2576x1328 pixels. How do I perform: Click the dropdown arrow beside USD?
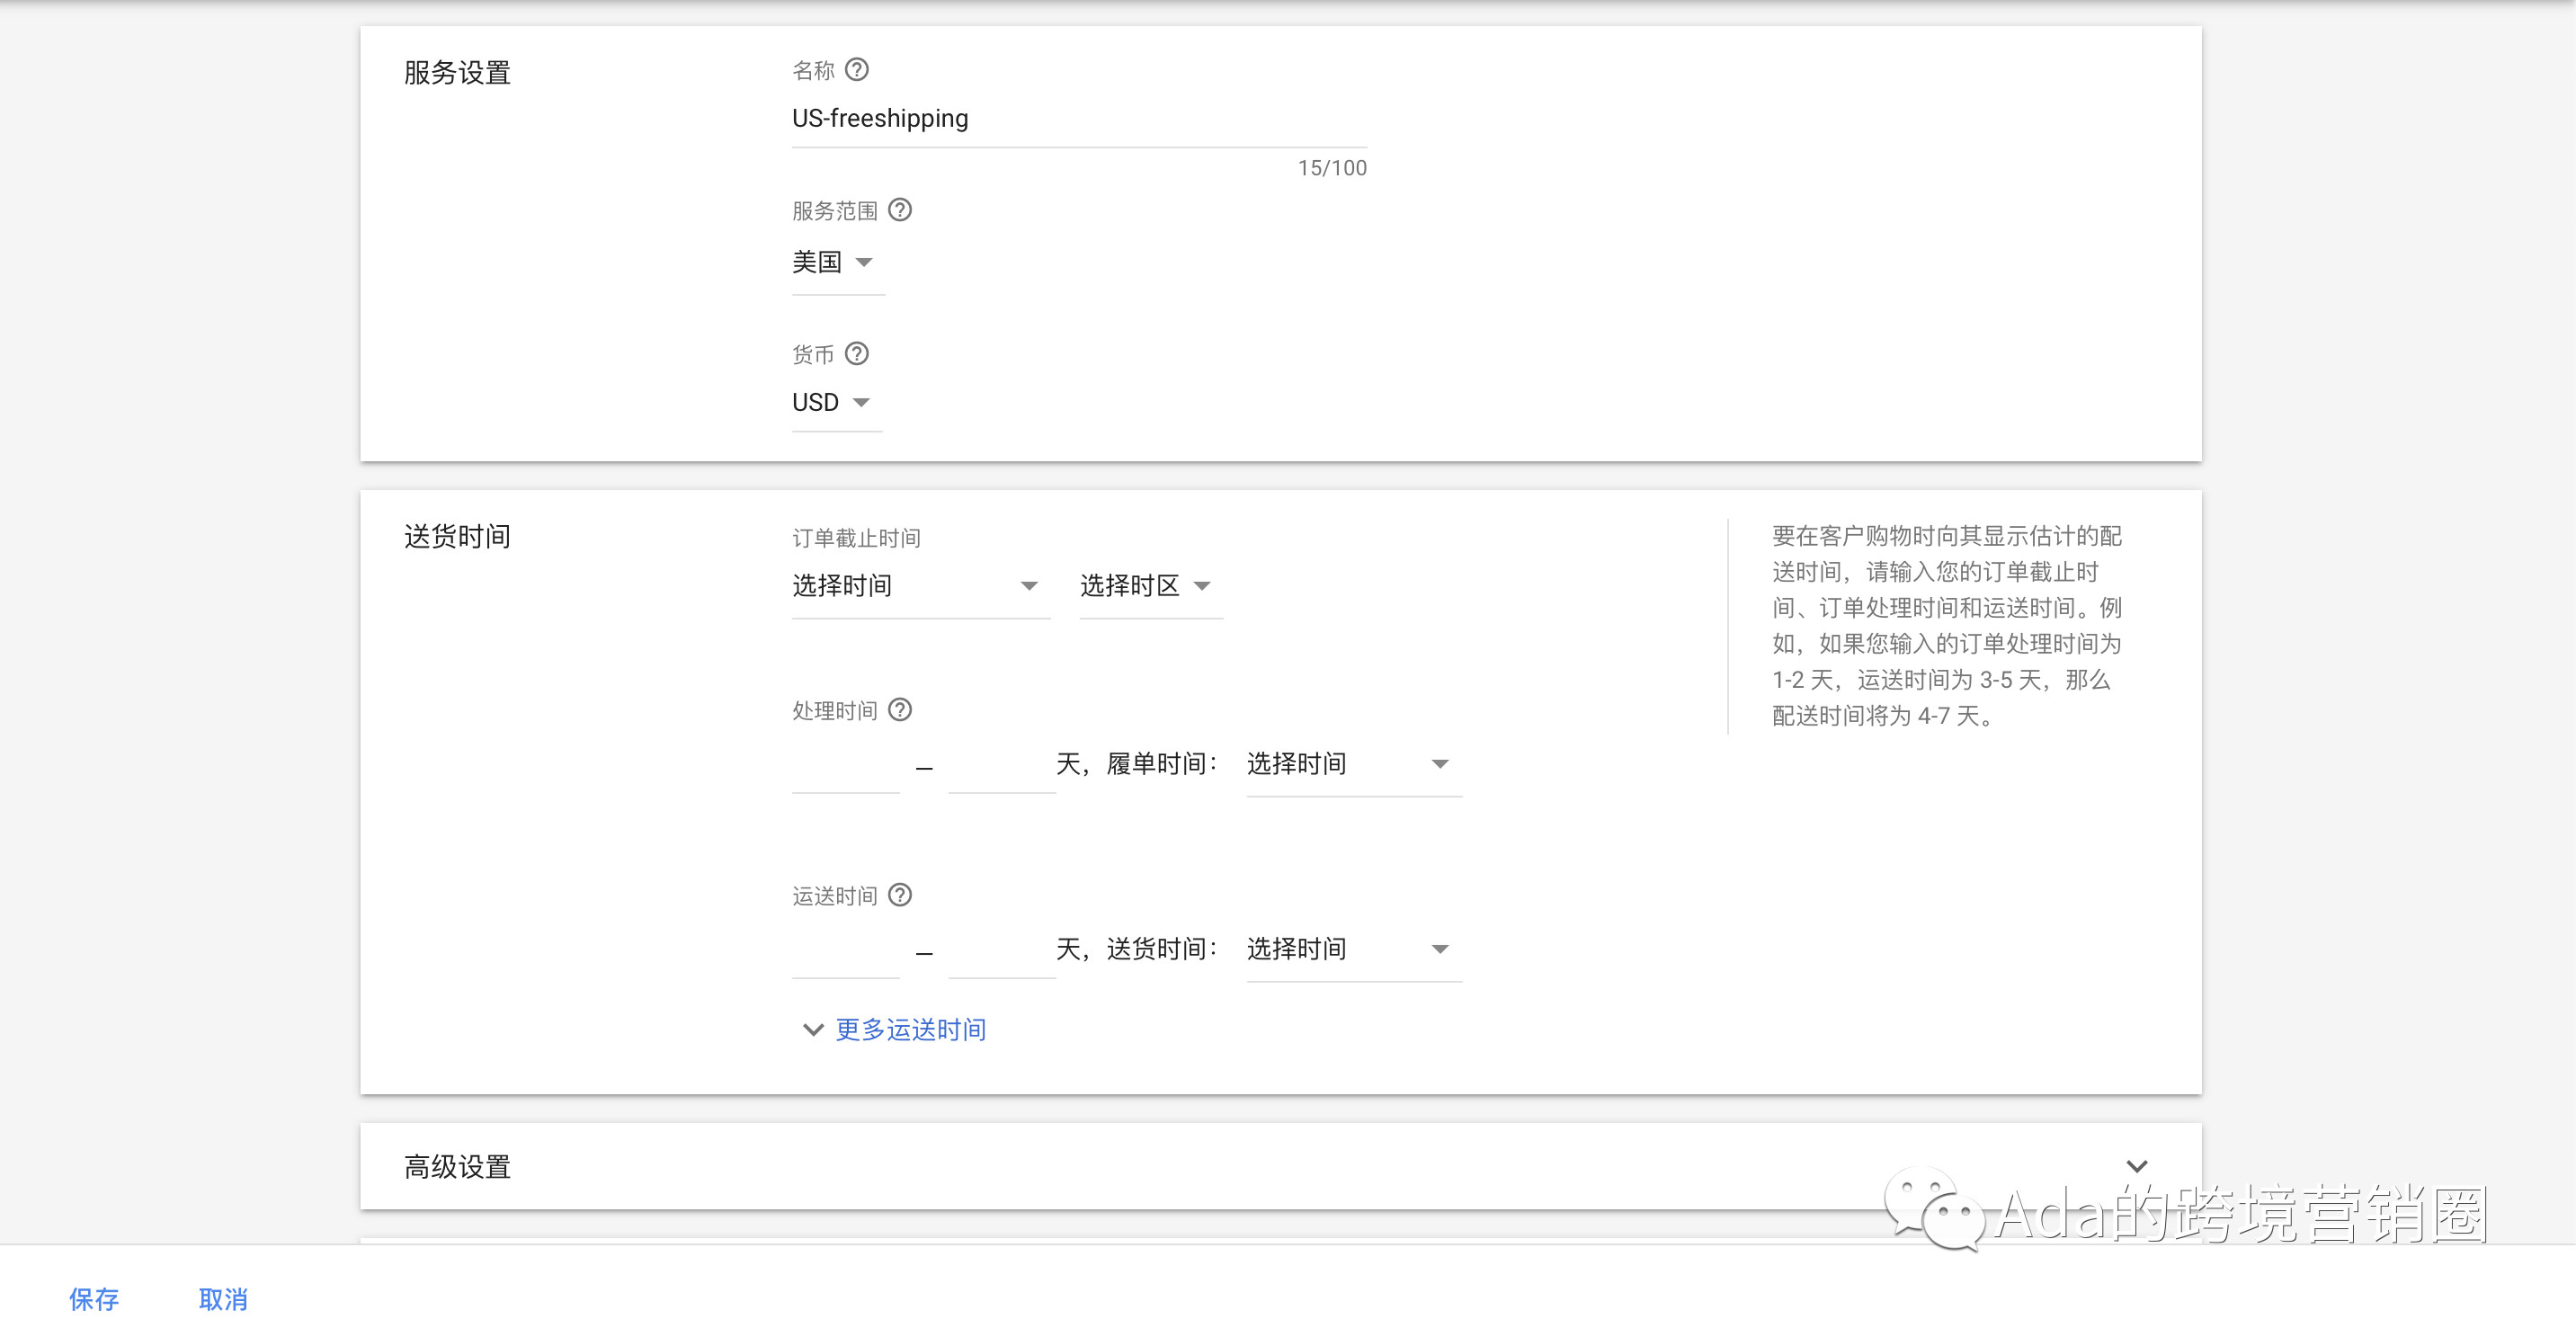coord(863,402)
